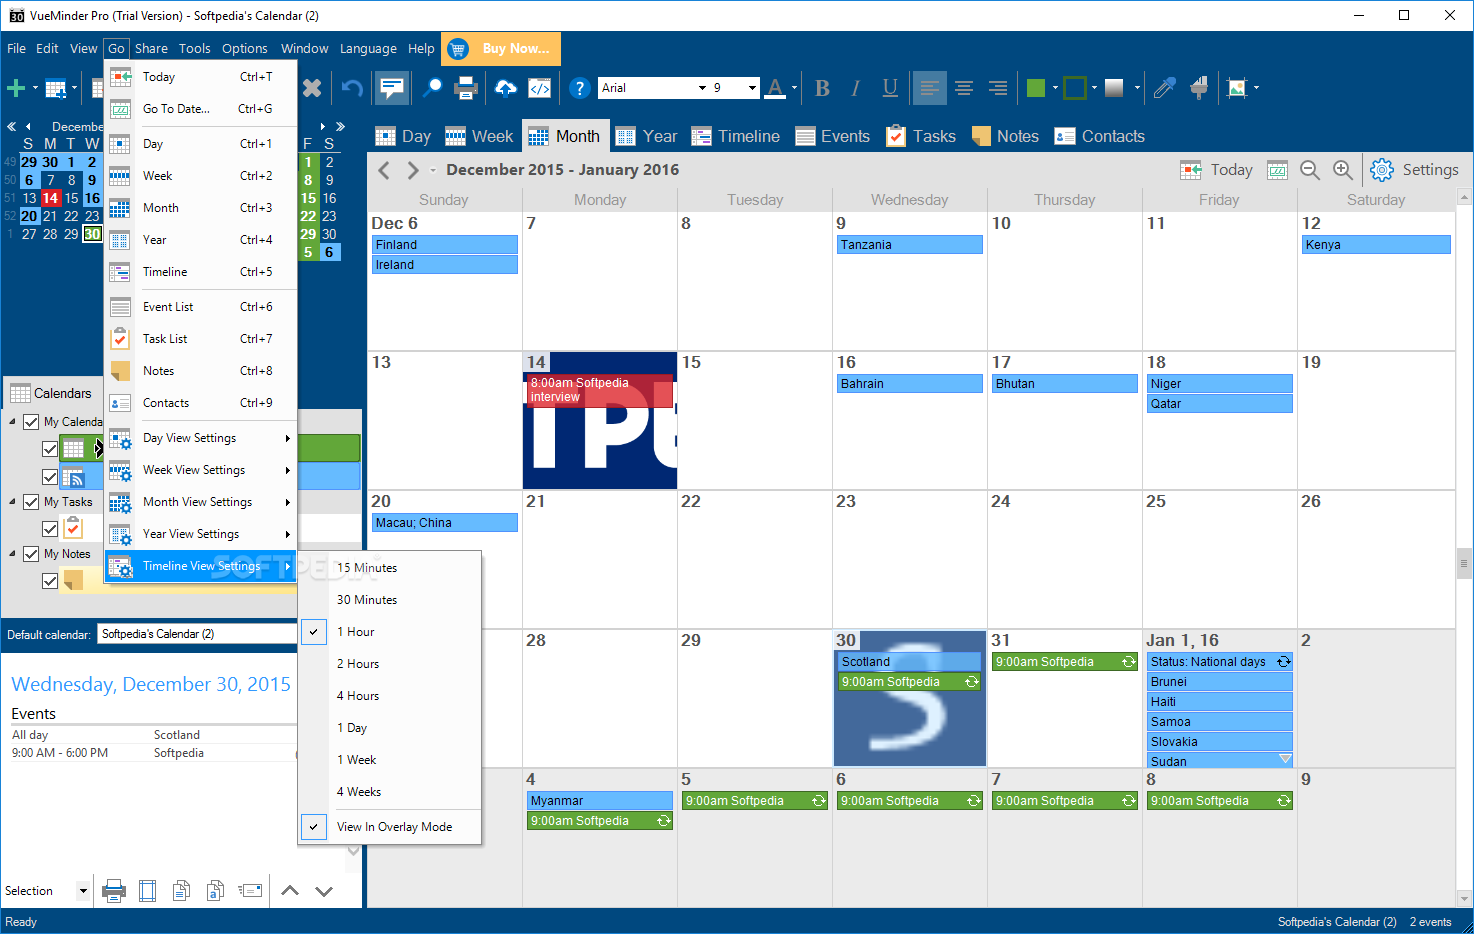Uncheck the yellow notes item checkbox

[50, 580]
